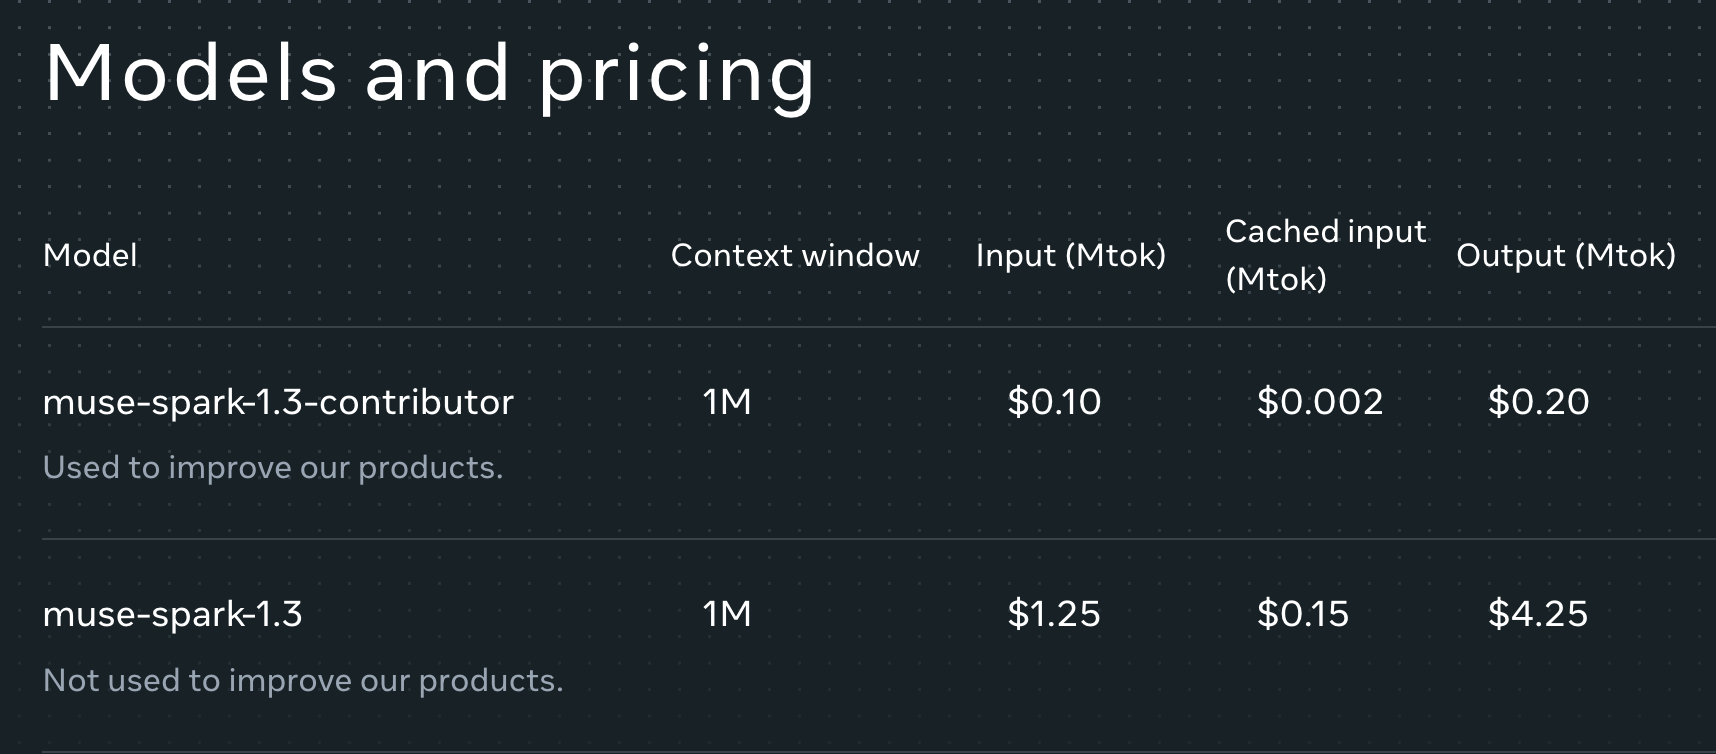Image resolution: width=1716 pixels, height=754 pixels.
Task: Select the Cached input (Mtok) header
Action: 1326,255
